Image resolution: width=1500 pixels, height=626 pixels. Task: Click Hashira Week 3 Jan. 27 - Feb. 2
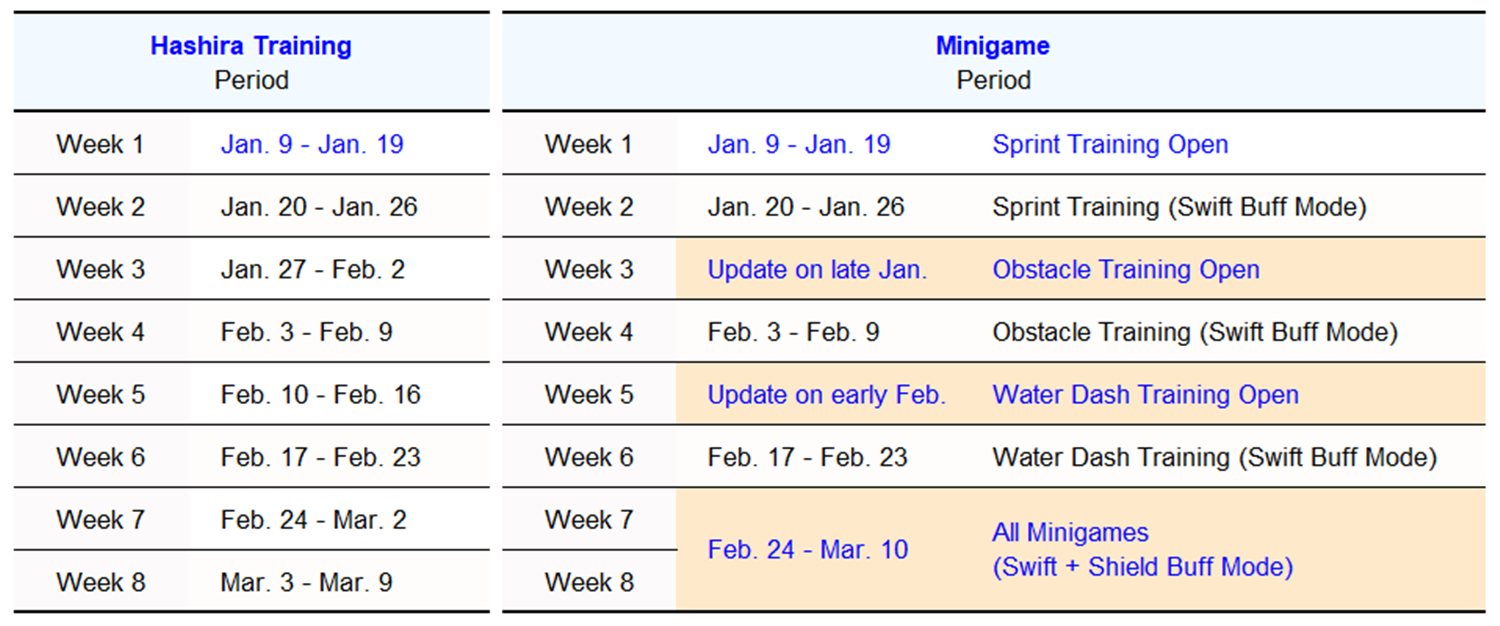pos(313,269)
